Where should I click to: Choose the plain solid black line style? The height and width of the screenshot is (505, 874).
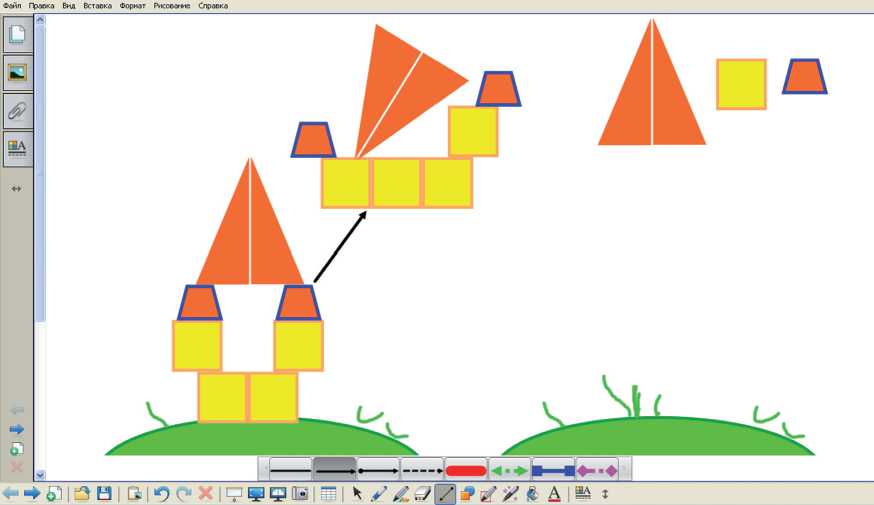pos(290,470)
